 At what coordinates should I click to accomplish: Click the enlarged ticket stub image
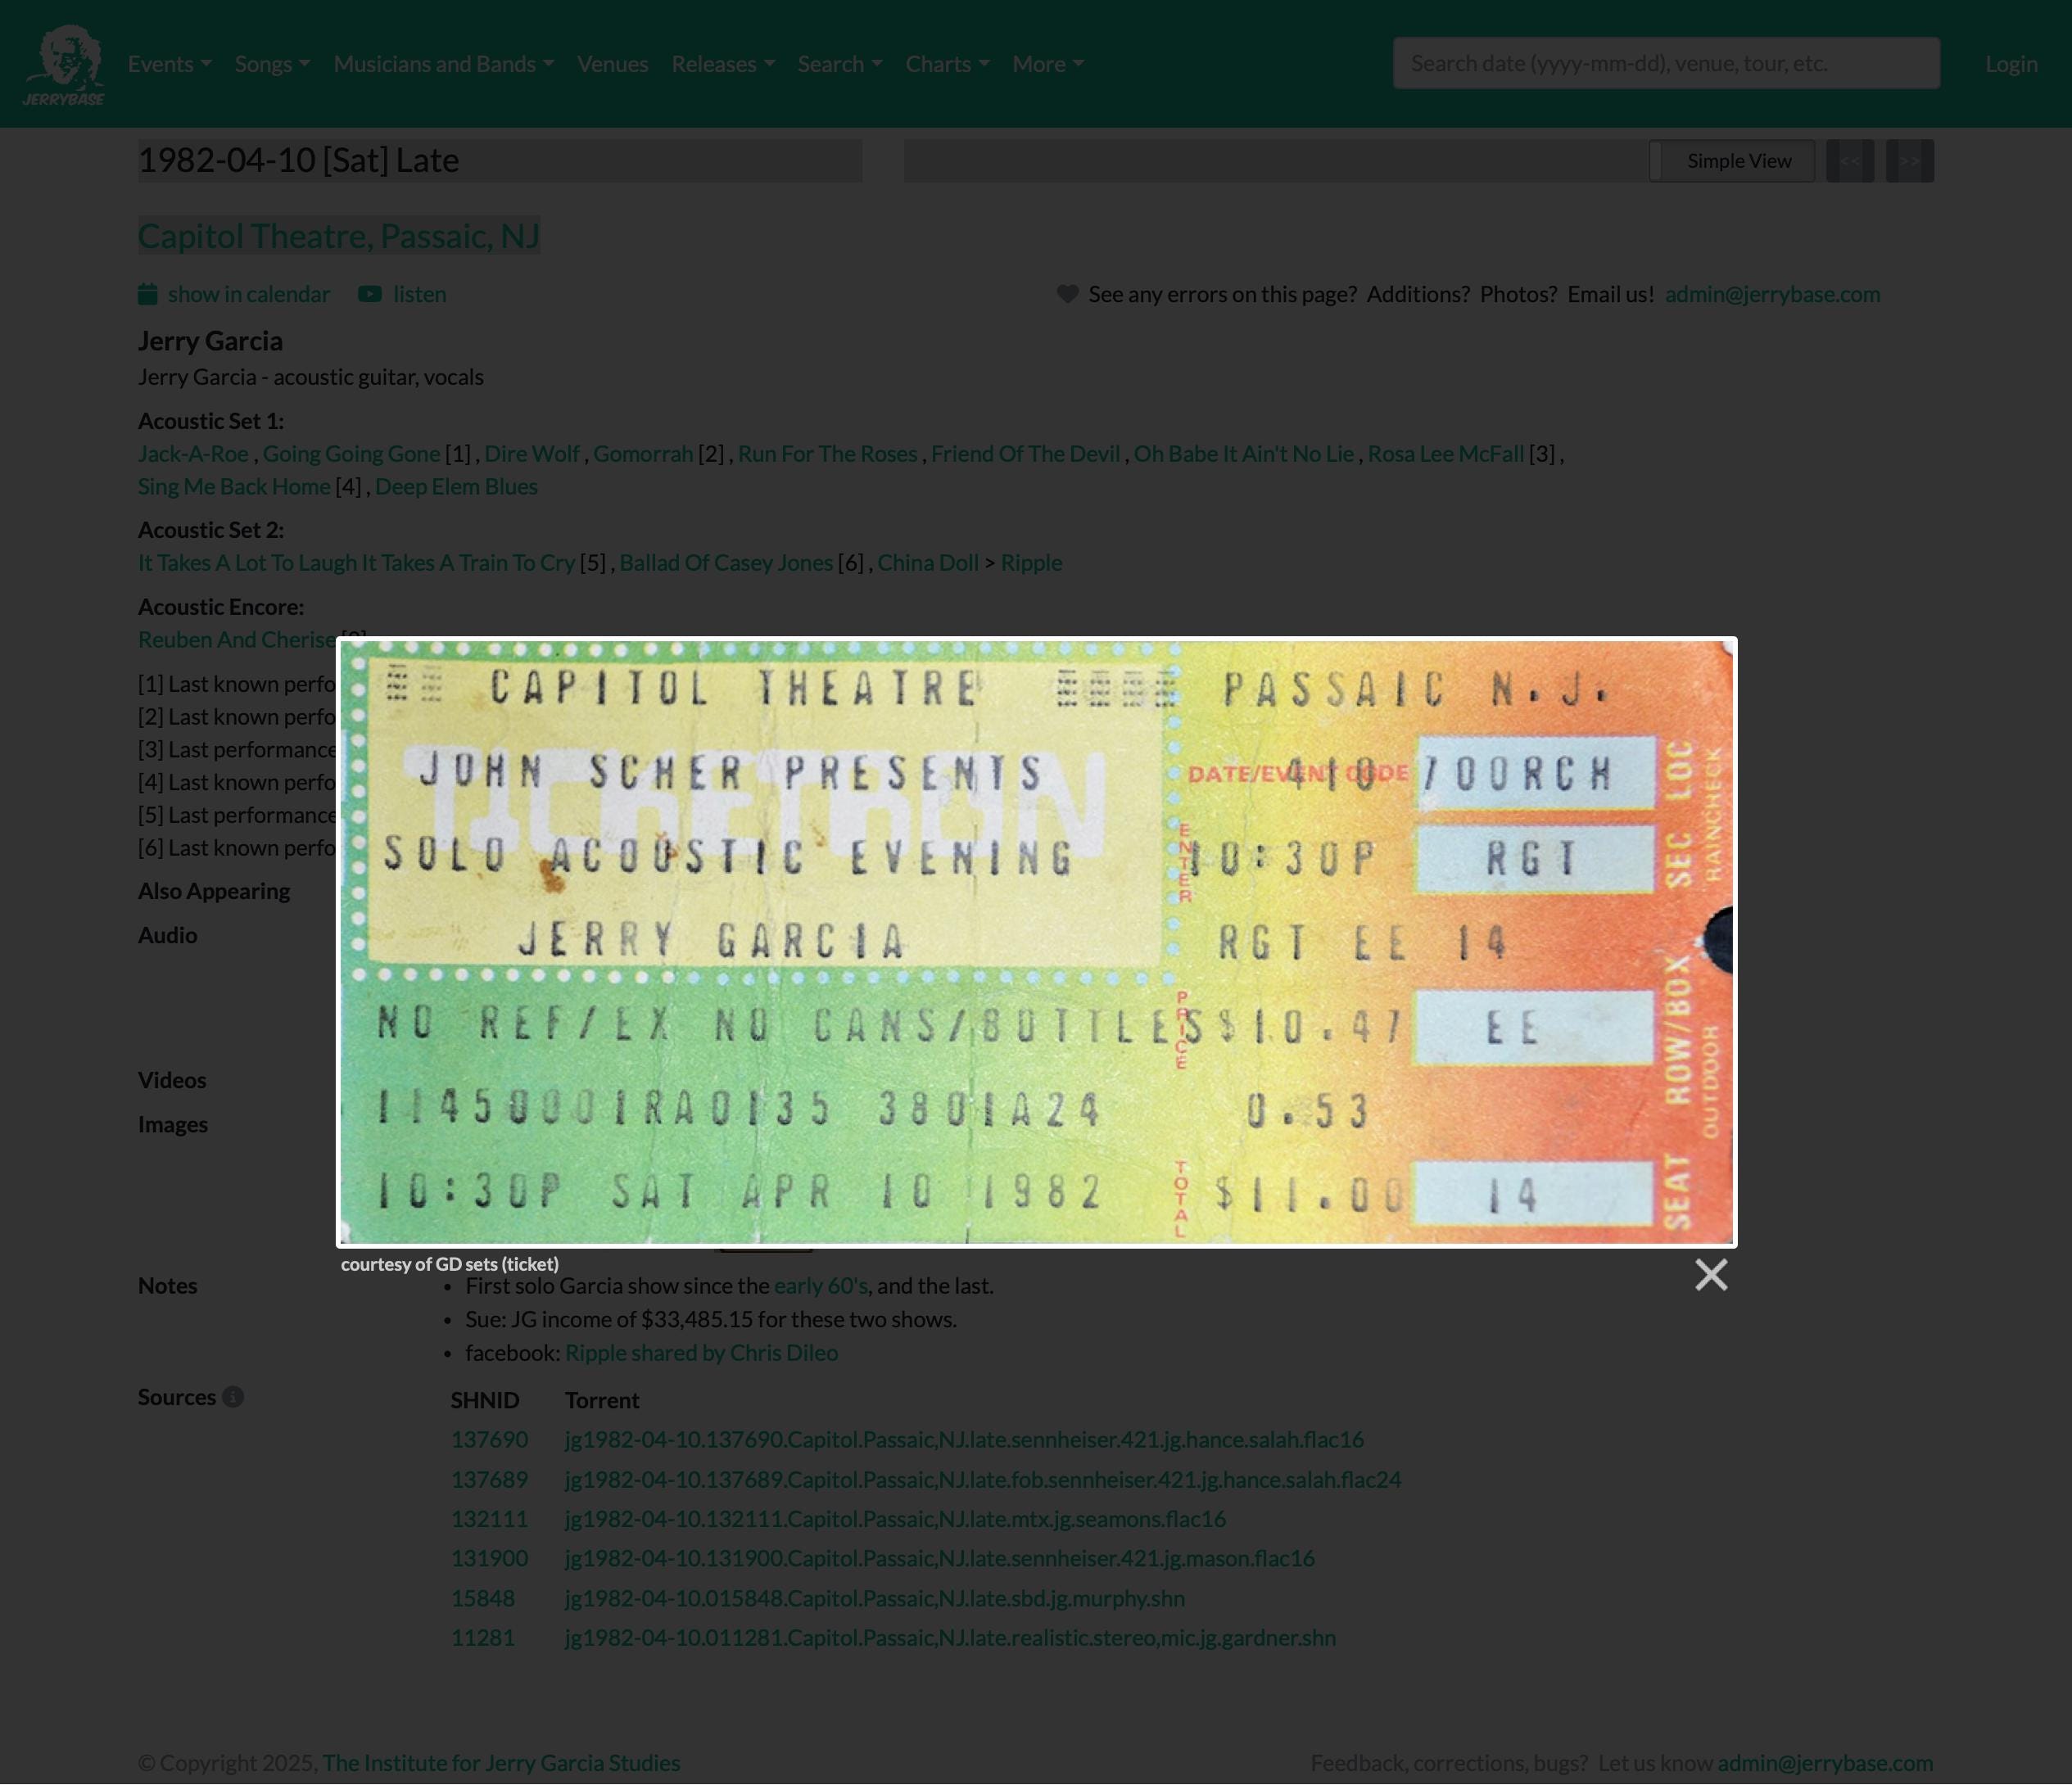1037,942
